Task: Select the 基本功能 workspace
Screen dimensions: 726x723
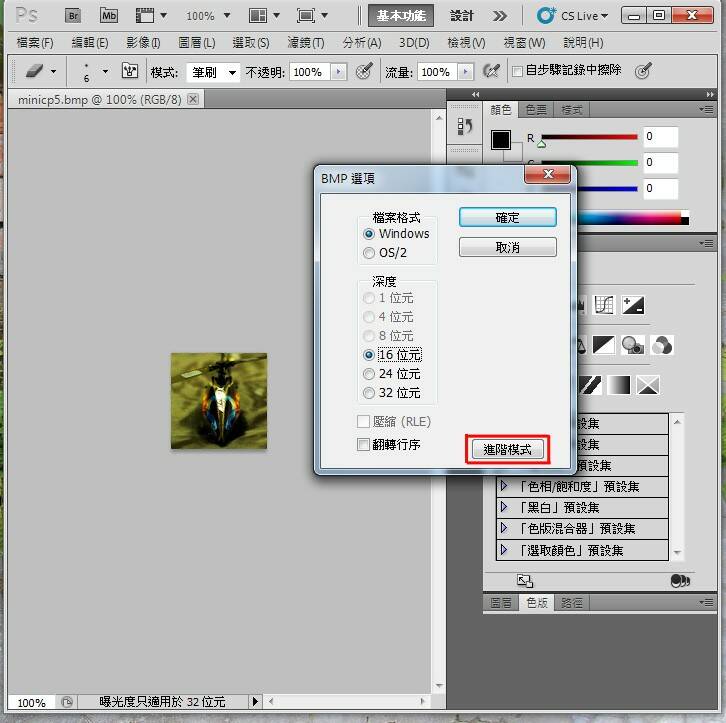Action: pos(401,16)
